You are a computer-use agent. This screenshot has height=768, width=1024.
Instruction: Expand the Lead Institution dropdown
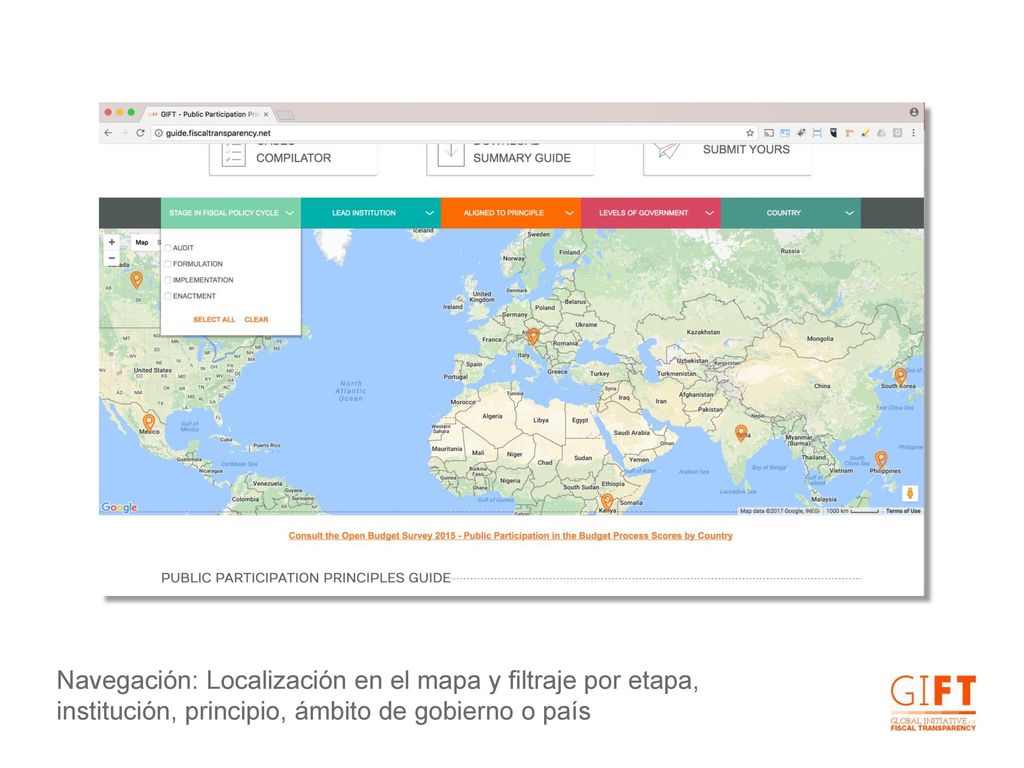[371, 213]
